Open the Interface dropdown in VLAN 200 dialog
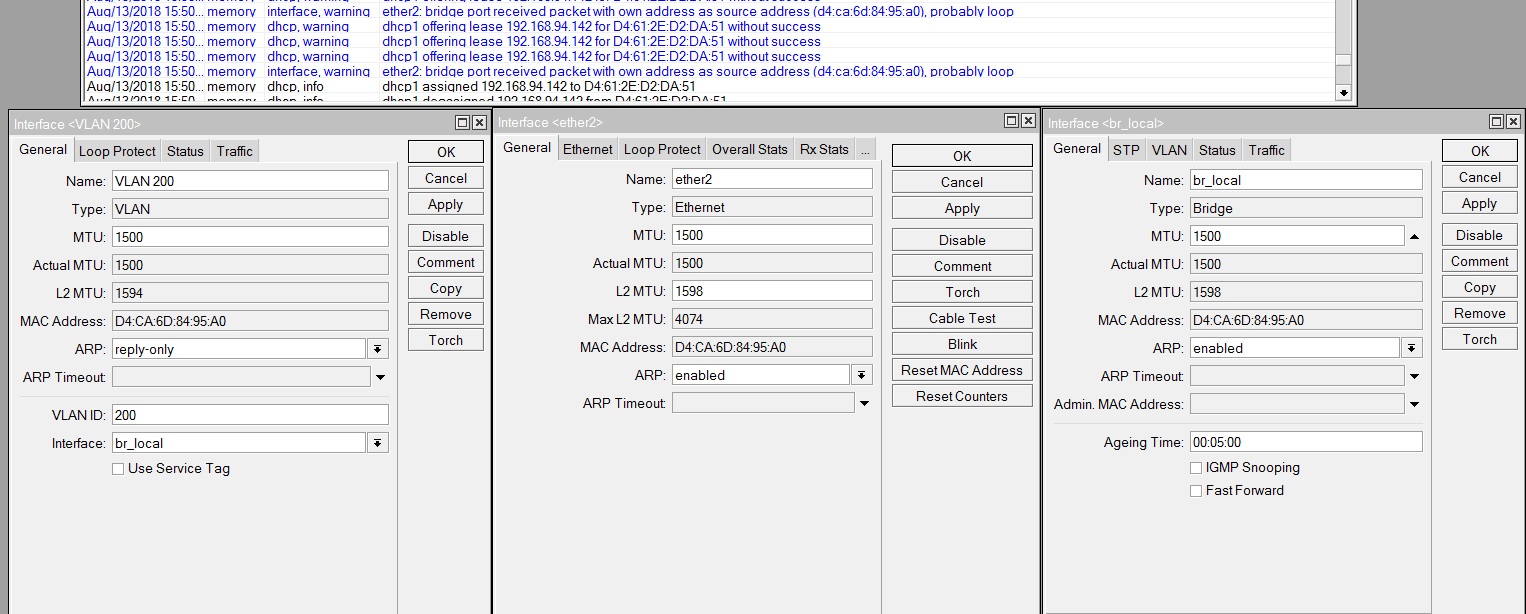 [x=377, y=441]
